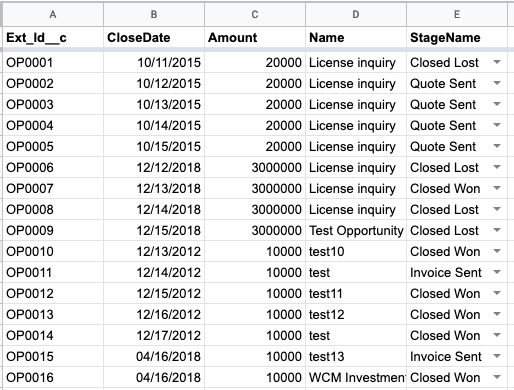Select column C header

[x=255, y=14]
